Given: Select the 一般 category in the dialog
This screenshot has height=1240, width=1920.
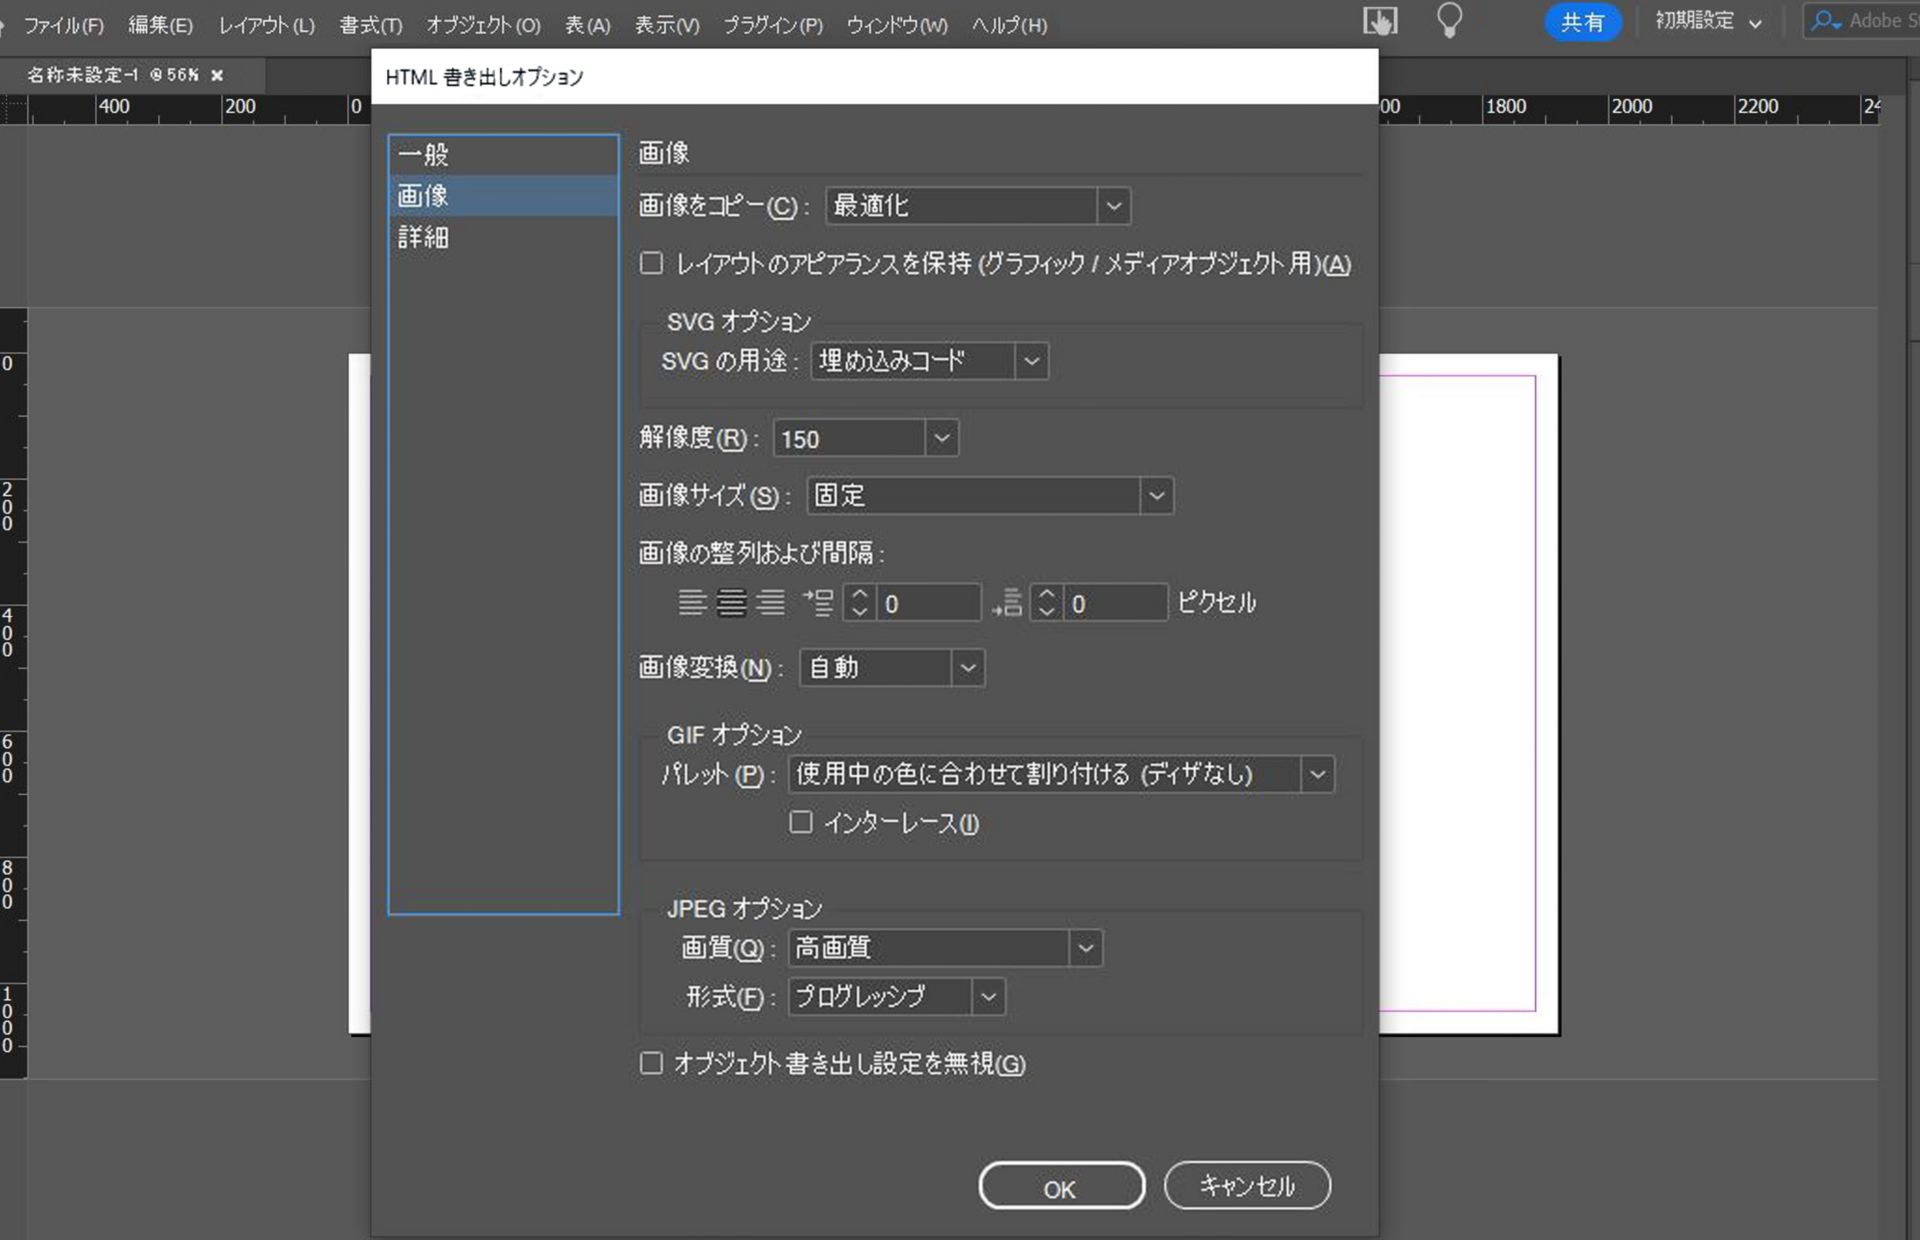Looking at the screenshot, I should pyautogui.click(x=424, y=155).
